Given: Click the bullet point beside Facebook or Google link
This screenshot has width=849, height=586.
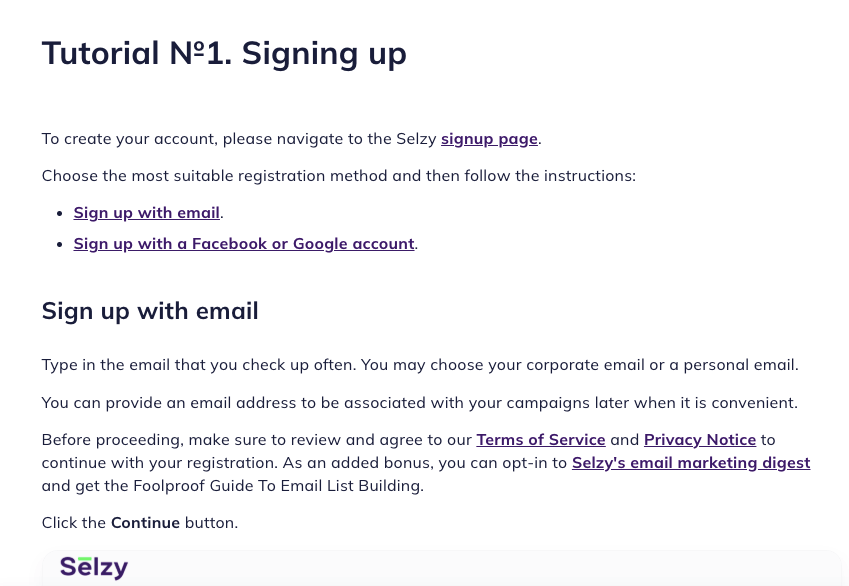Looking at the screenshot, I should tap(60, 244).
